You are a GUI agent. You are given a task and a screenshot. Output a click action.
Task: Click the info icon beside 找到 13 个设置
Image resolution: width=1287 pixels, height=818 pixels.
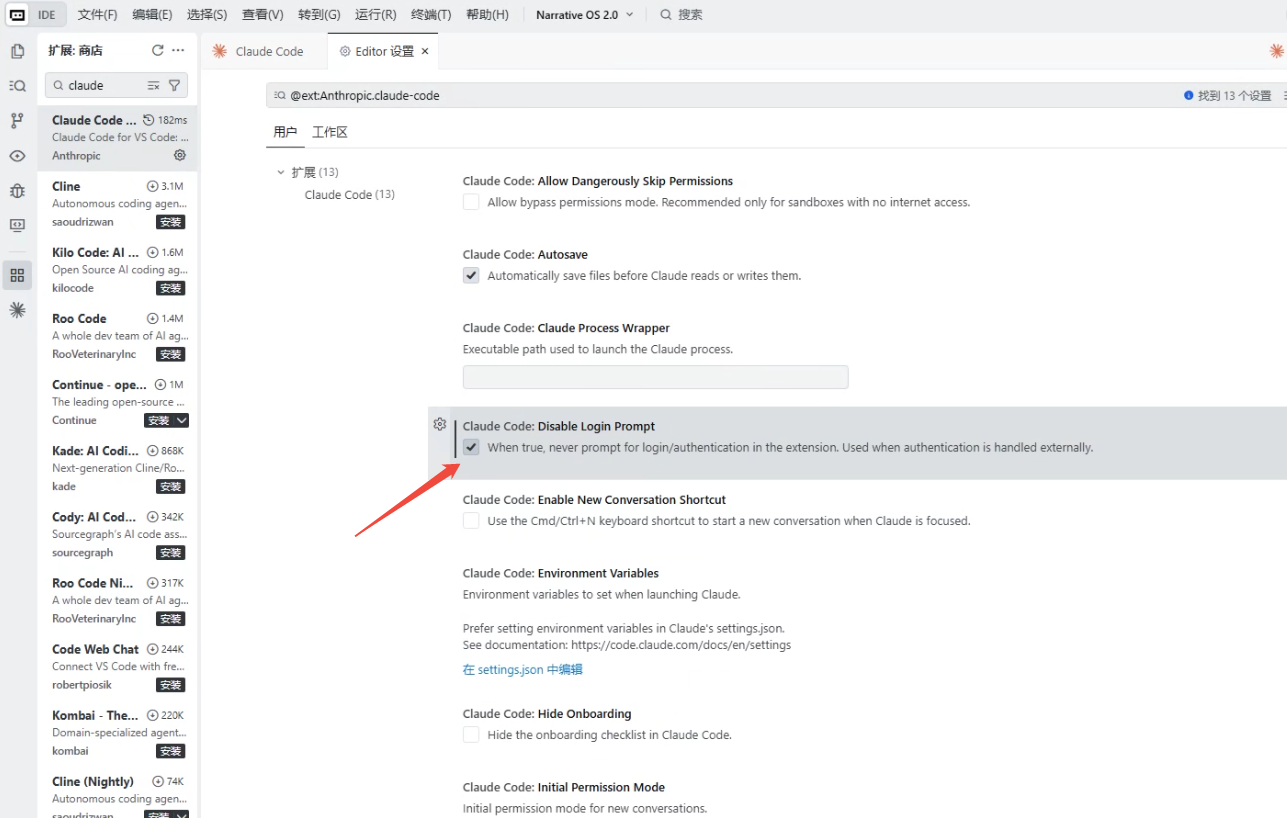(x=1189, y=96)
